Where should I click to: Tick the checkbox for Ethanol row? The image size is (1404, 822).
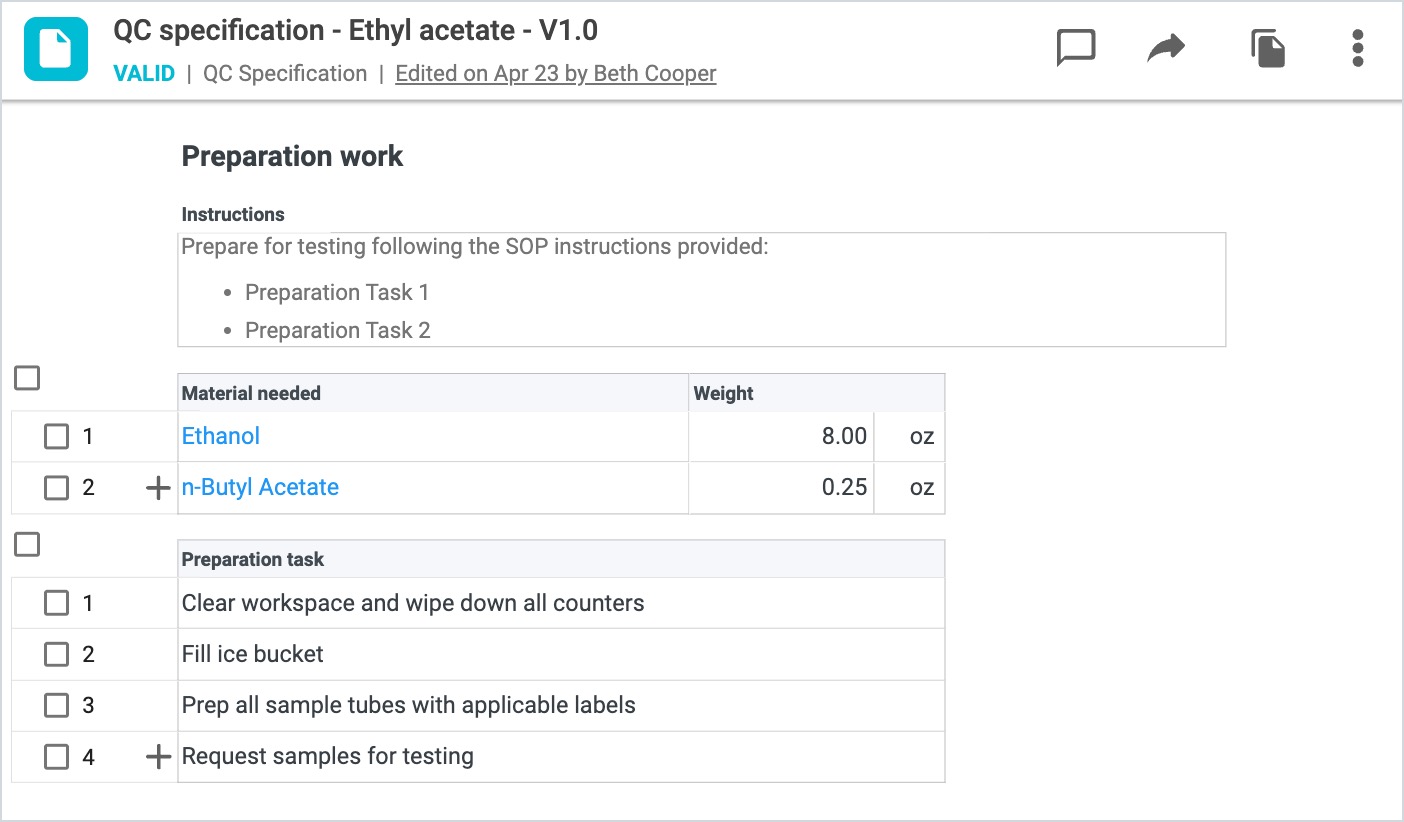(57, 436)
